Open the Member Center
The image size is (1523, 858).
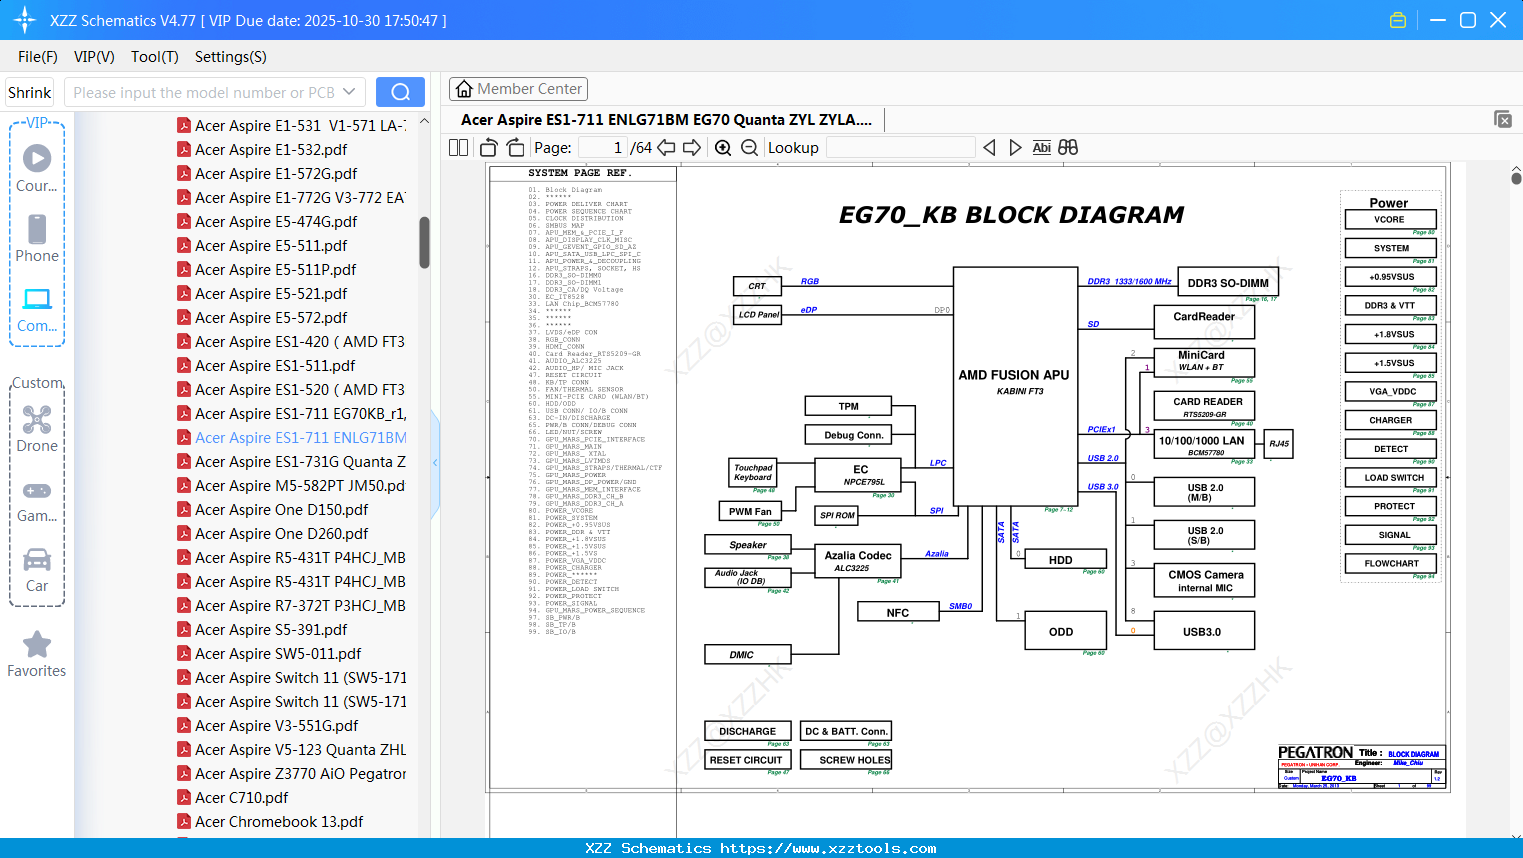tap(518, 89)
